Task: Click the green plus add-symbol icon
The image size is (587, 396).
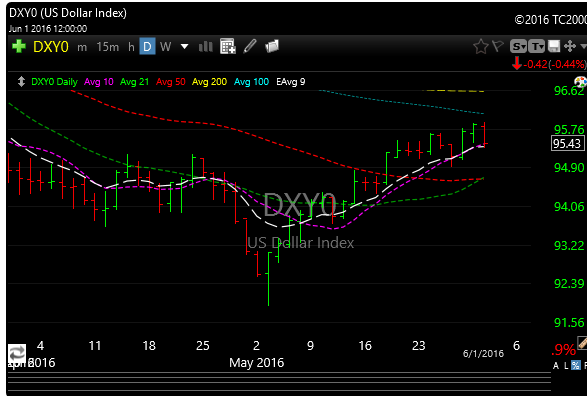Action: (x=18, y=47)
